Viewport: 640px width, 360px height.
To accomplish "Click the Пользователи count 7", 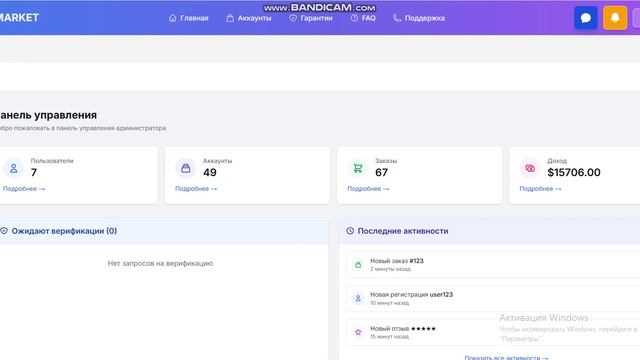I will click(34, 172).
